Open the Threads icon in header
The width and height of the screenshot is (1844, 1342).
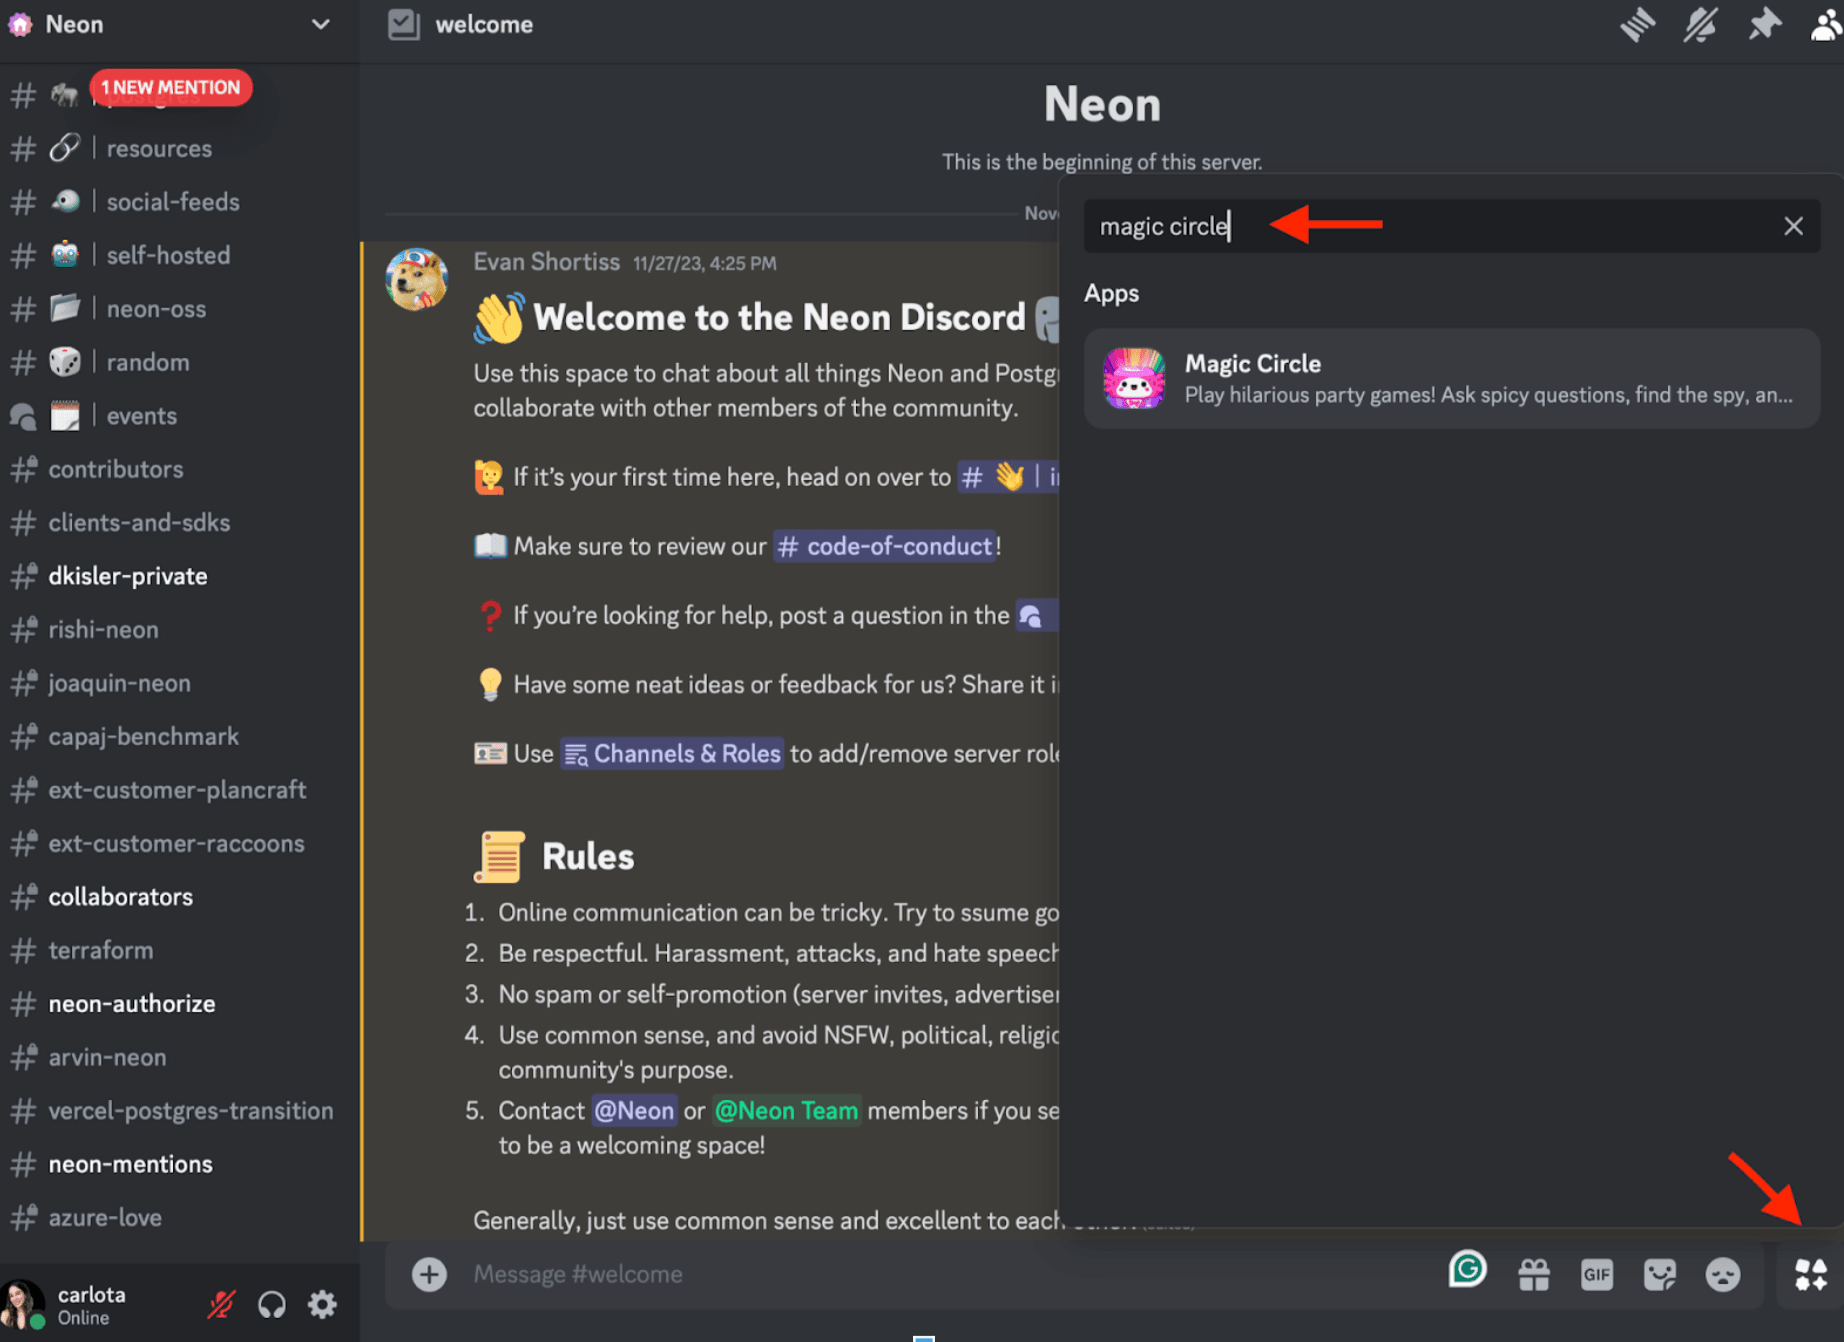click(1637, 24)
